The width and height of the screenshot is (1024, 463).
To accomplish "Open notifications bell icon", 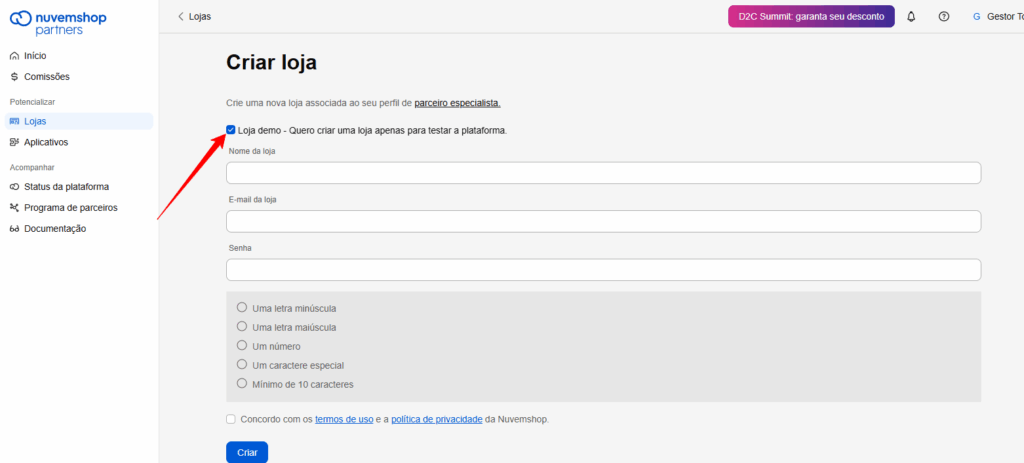I will click(911, 17).
